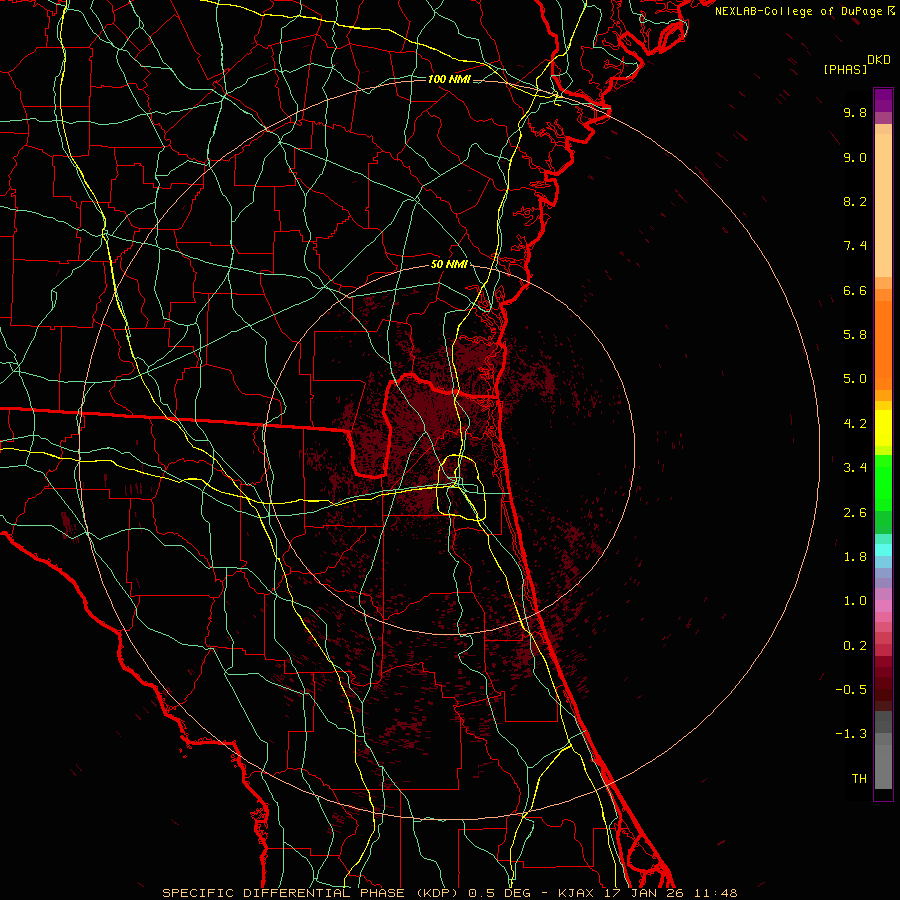Click the 6.6 value on the scale
The height and width of the screenshot is (900, 900).
tap(855, 290)
